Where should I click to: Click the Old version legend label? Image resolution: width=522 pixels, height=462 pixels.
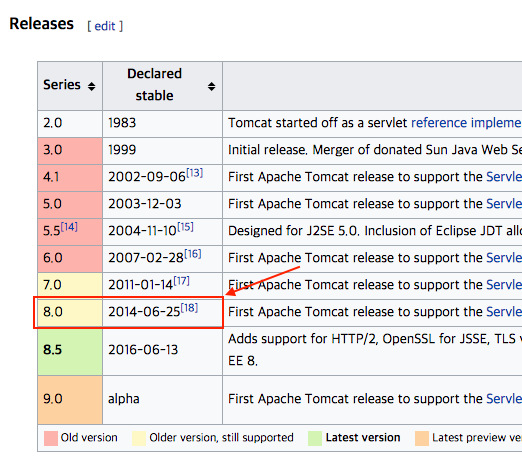[x=89, y=438]
